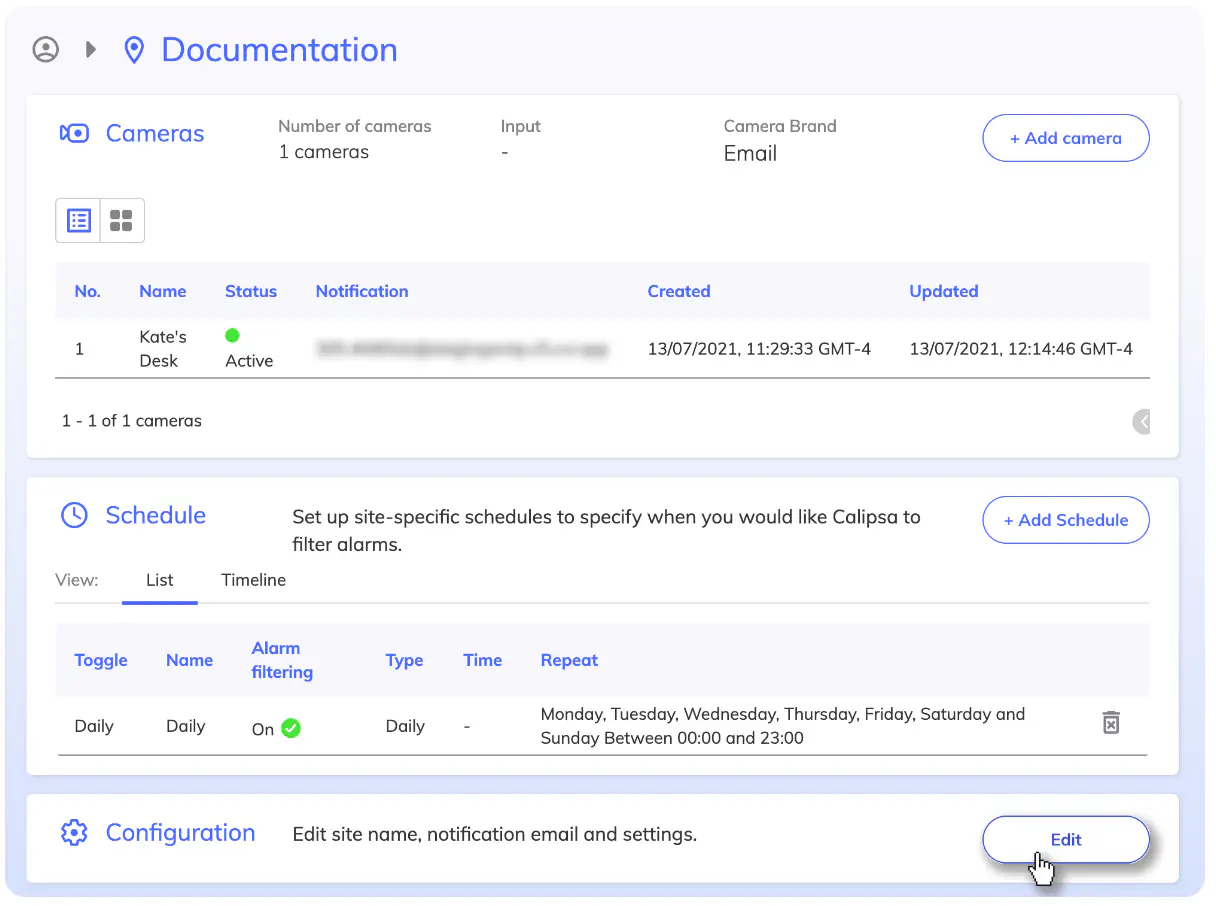This screenshot has width=1216, height=906.
Task: Sort cameras by Updated column
Action: [944, 291]
